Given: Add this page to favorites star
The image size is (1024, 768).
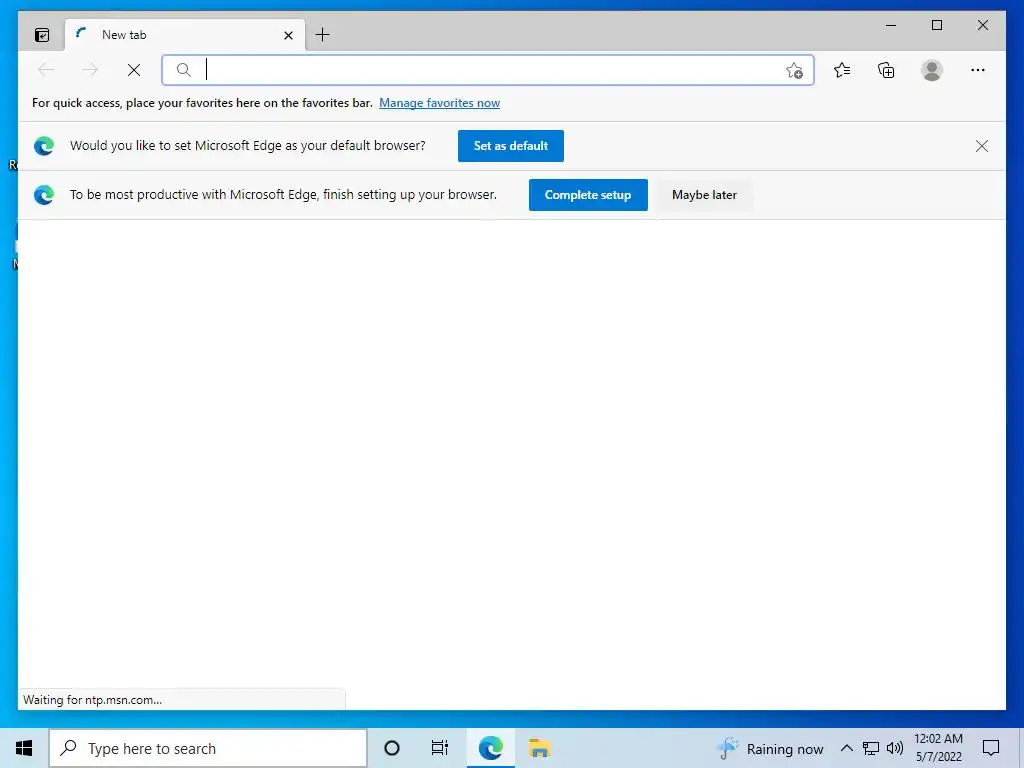Looking at the screenshot, I should (x=794, y=70).
